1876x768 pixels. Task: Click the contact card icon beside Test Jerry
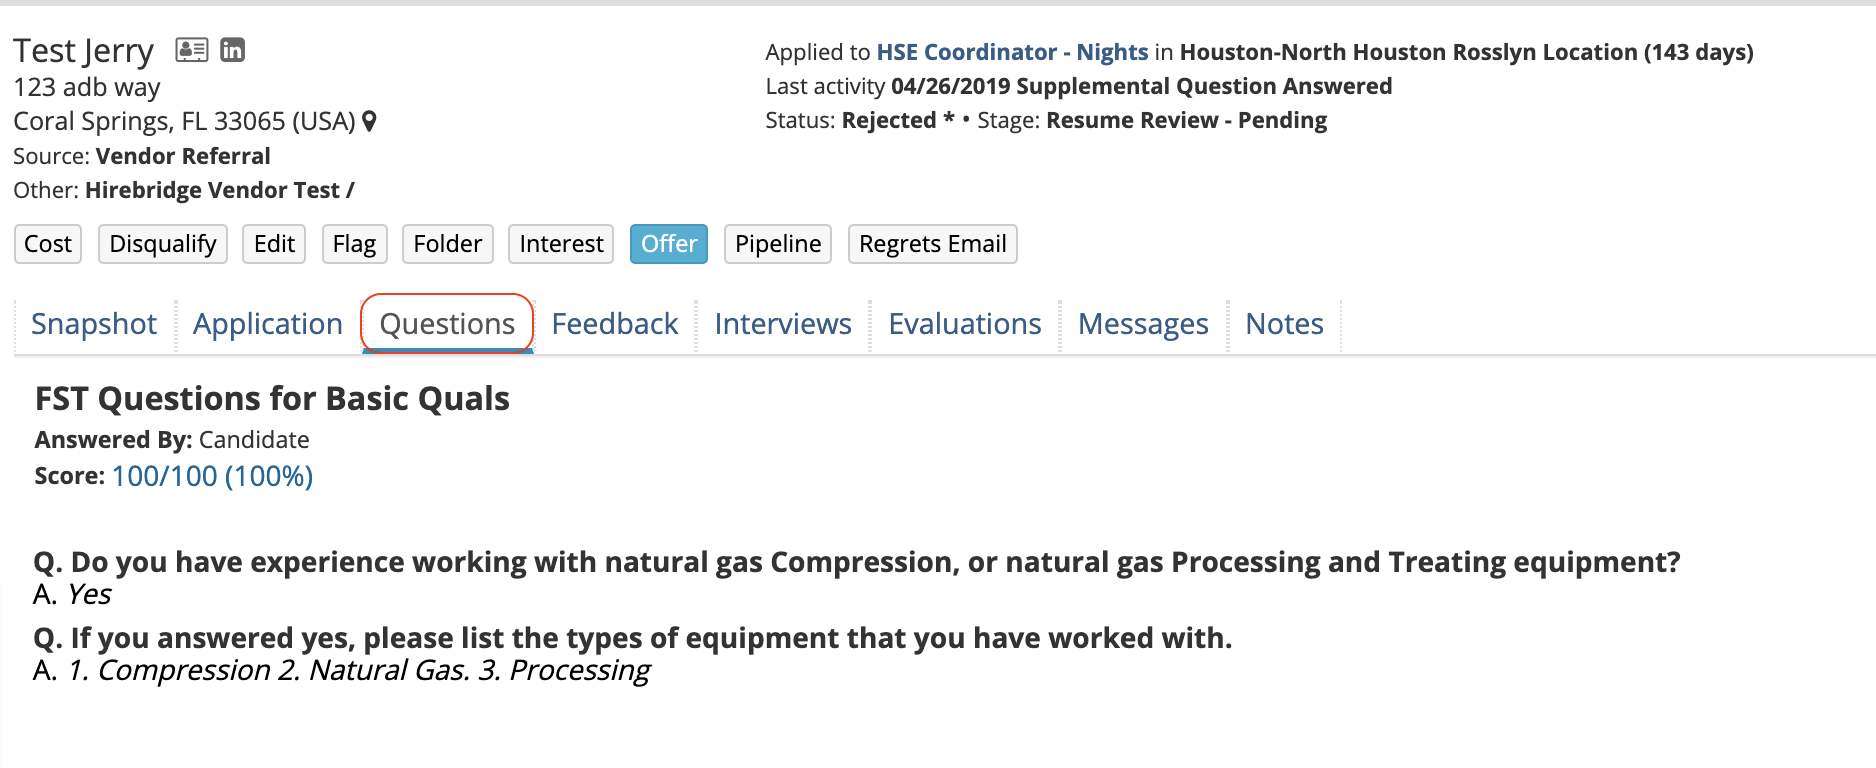(x=191, y=50)
